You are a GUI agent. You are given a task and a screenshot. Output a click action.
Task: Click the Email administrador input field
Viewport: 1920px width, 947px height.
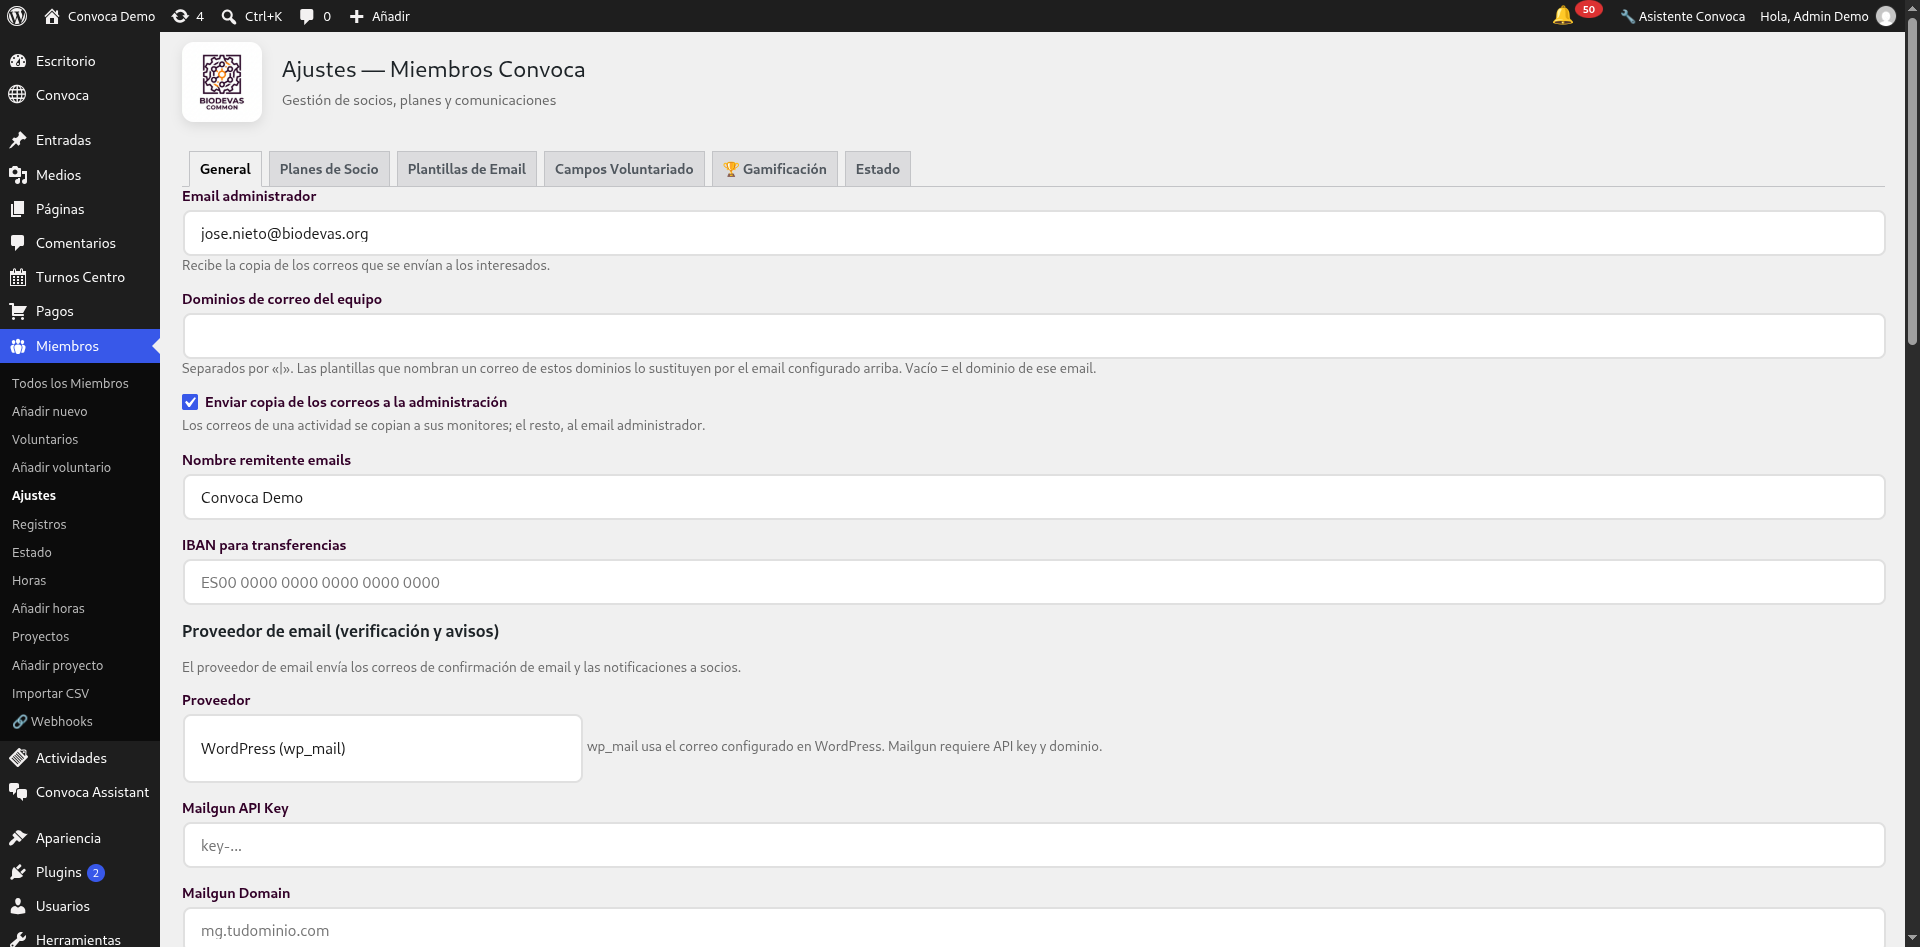(1034, 233)
